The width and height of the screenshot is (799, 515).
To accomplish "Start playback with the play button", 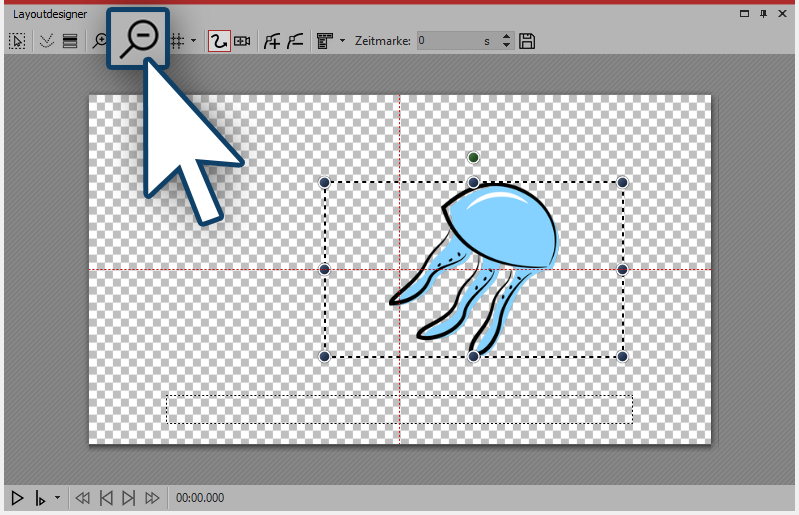I will pyautogui.click(x=17, y=497).
